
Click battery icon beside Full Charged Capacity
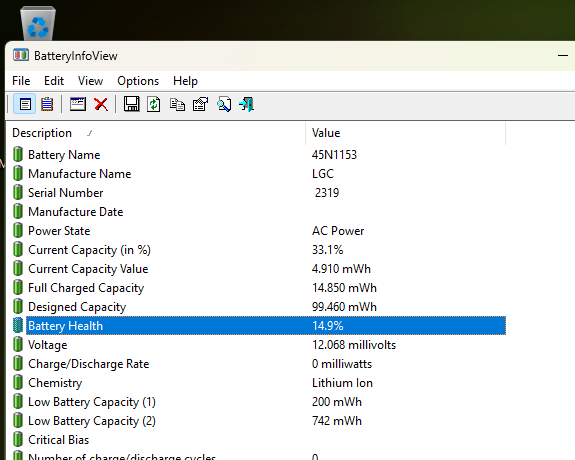(18, 288)
